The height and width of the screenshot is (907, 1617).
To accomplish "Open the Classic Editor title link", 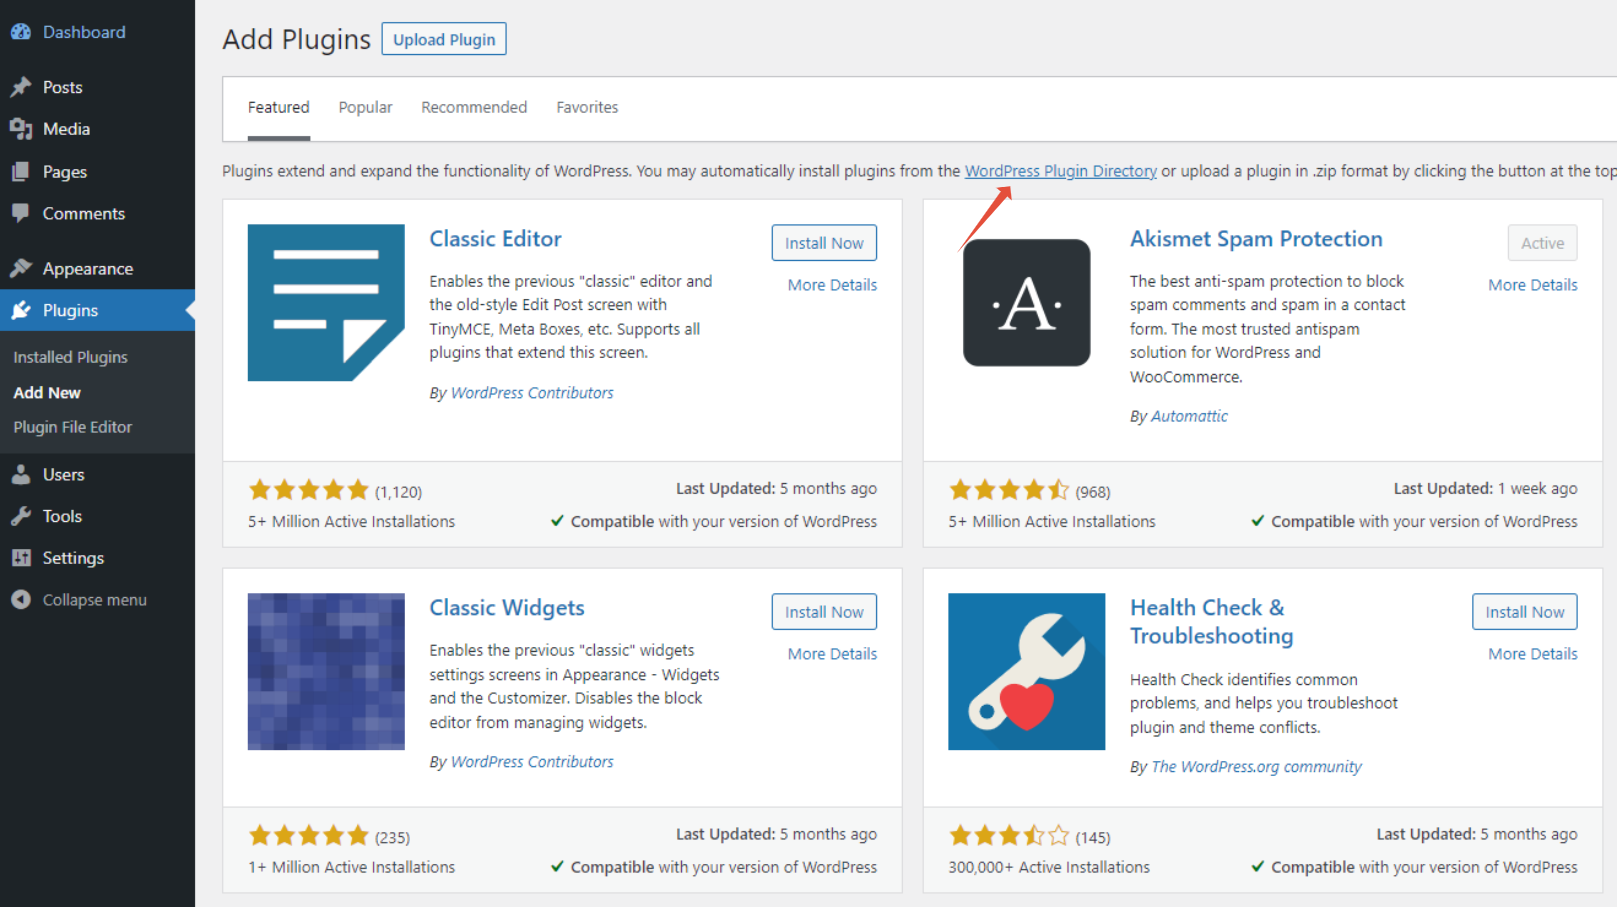I will click(495, 239).
